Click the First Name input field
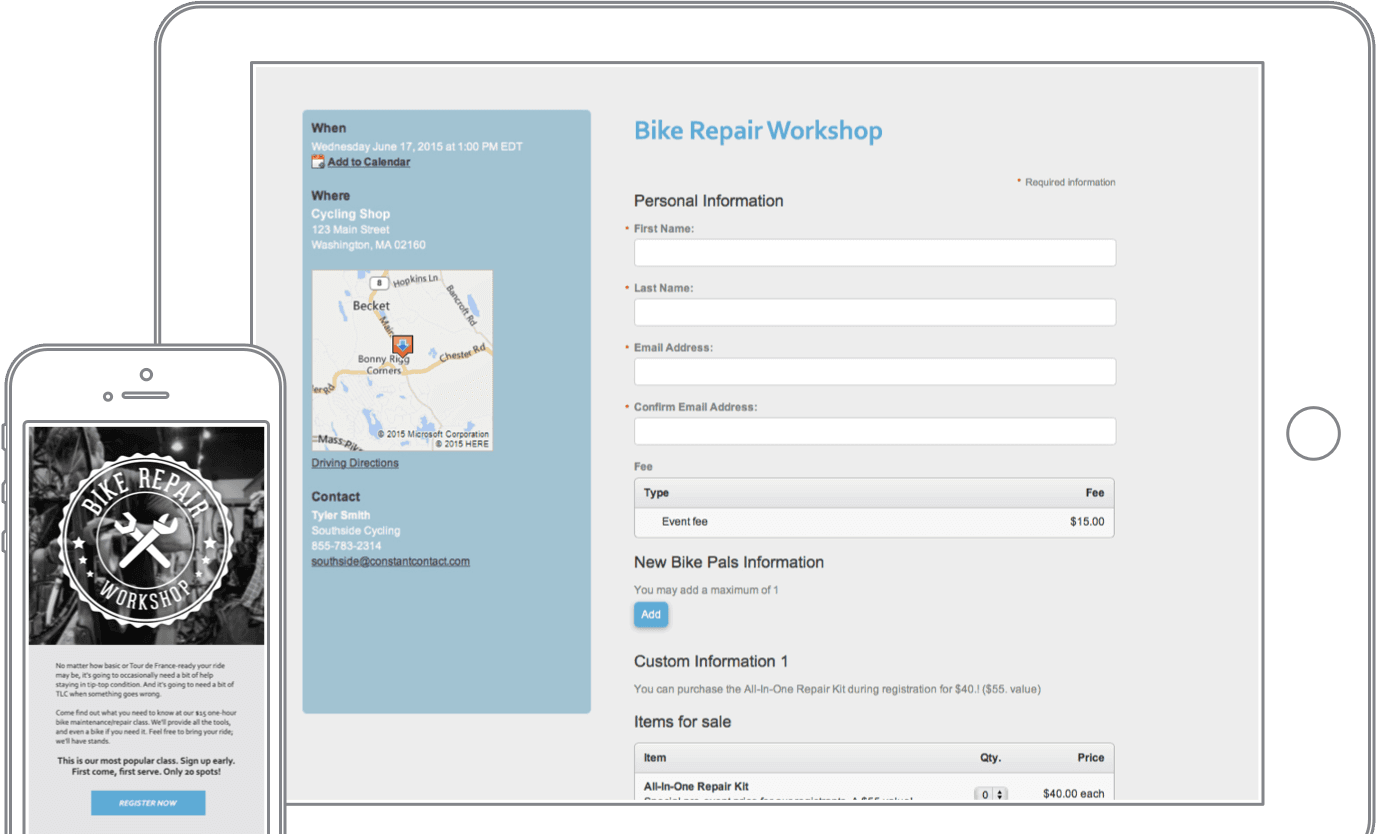 [x=875, y=253]
